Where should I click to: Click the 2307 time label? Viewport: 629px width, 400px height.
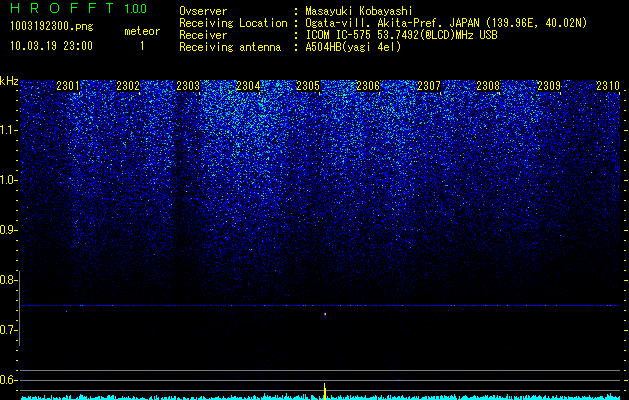coord(429,86)
